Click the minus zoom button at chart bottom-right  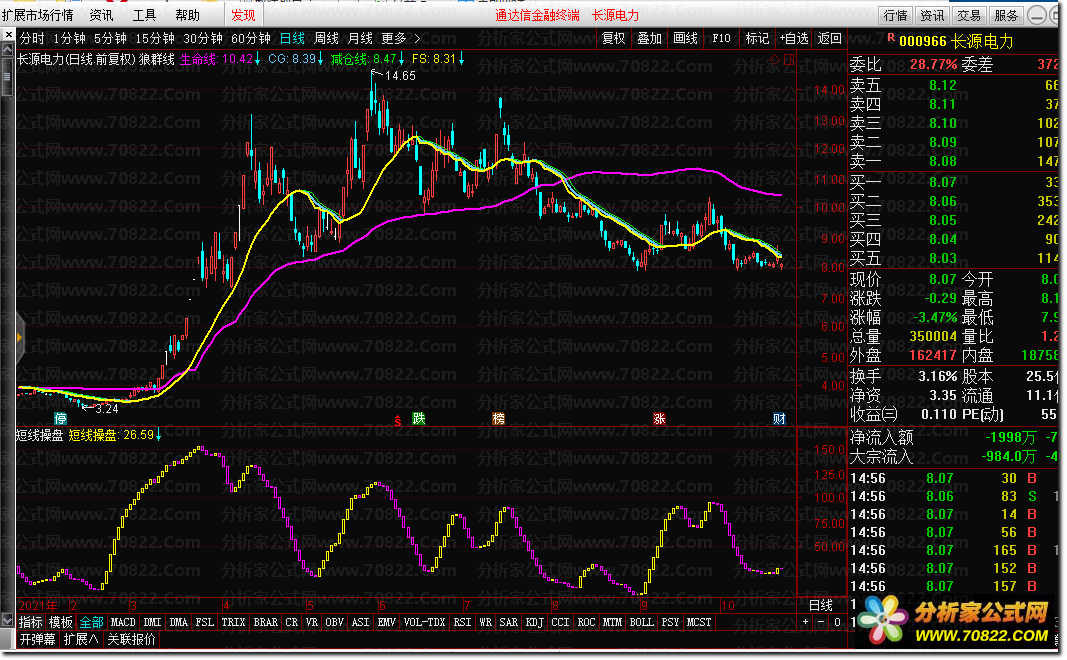tap(821, 622)
